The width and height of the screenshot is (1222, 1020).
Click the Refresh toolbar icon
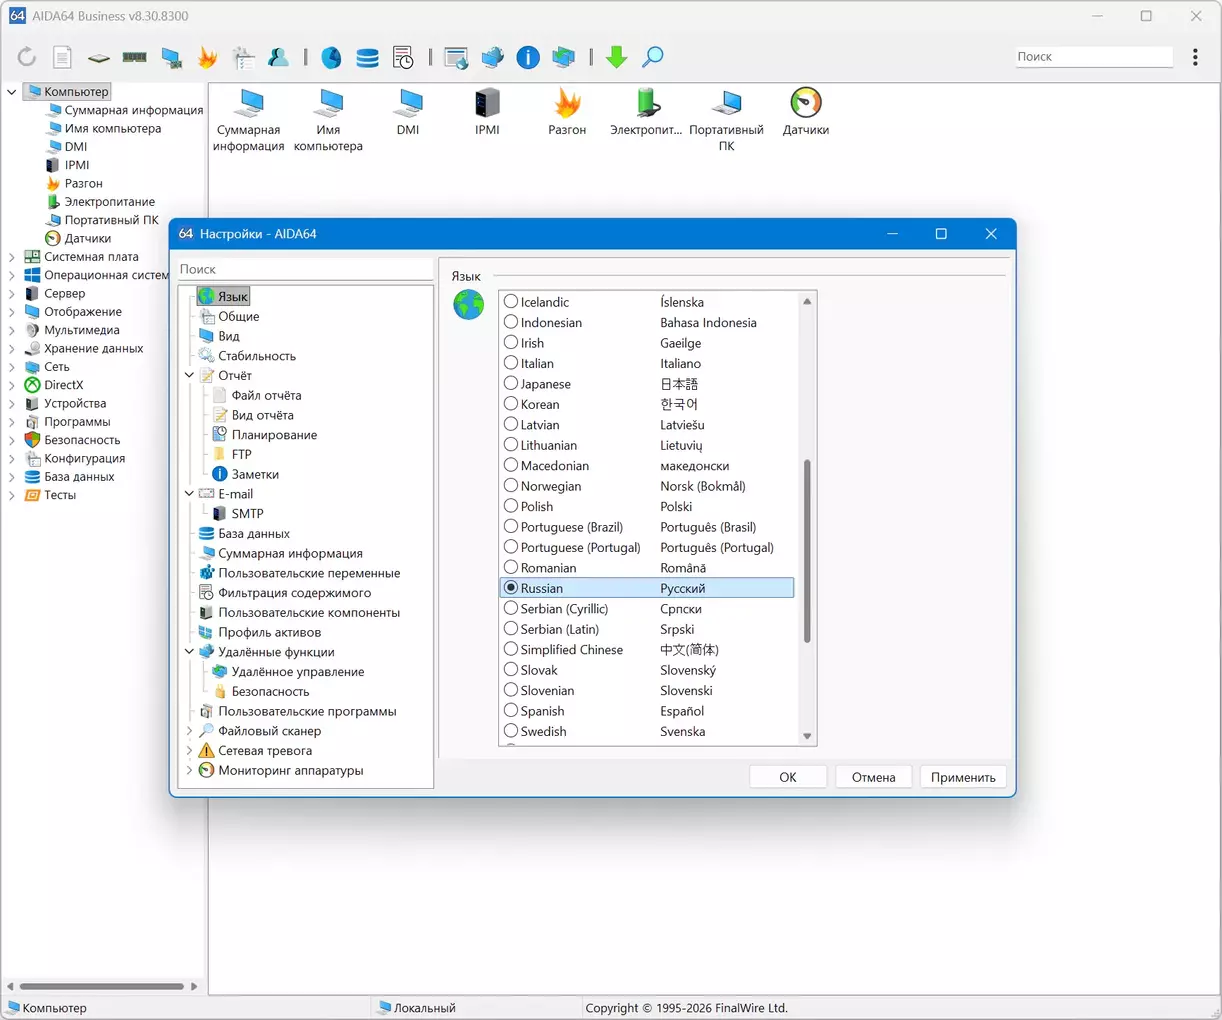pyautogui.click(x=27, y=58)
